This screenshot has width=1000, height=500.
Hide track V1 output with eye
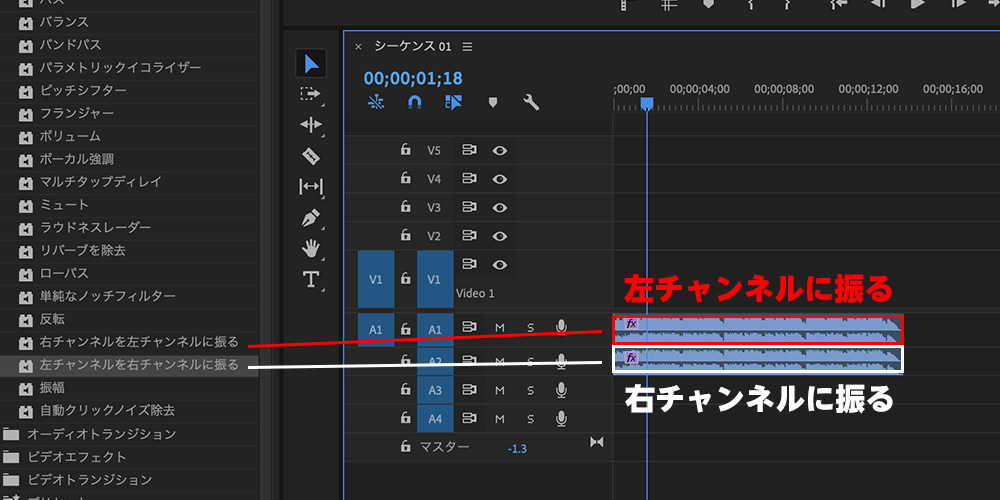pos(500,265)
